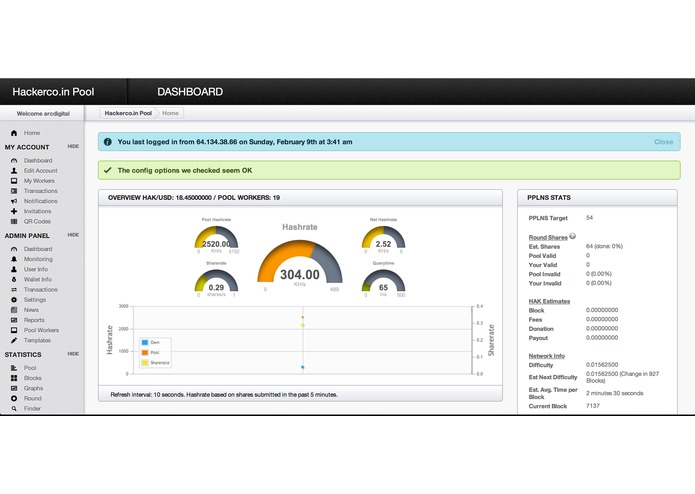Click the Network Info heading link

pyautogui.click(x=547, y=356)
